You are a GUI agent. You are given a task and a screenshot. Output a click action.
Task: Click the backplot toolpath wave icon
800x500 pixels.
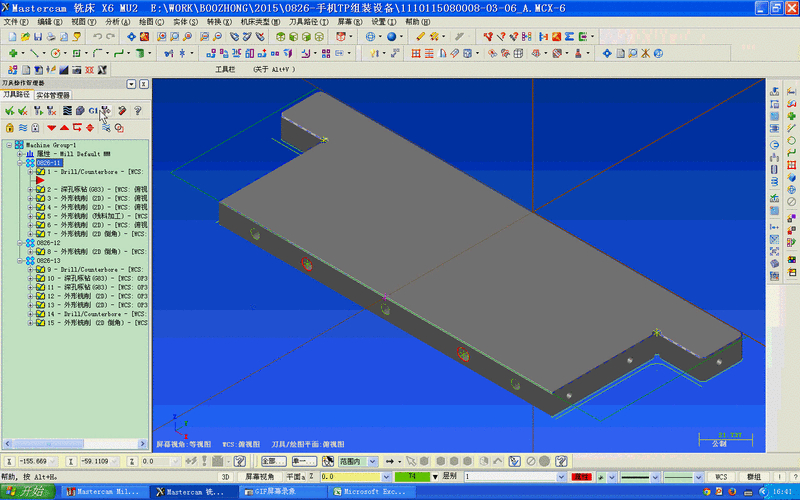pos(67,111)
